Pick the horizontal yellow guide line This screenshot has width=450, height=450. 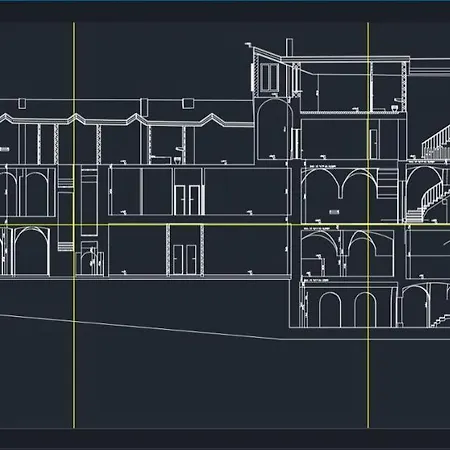225,224
